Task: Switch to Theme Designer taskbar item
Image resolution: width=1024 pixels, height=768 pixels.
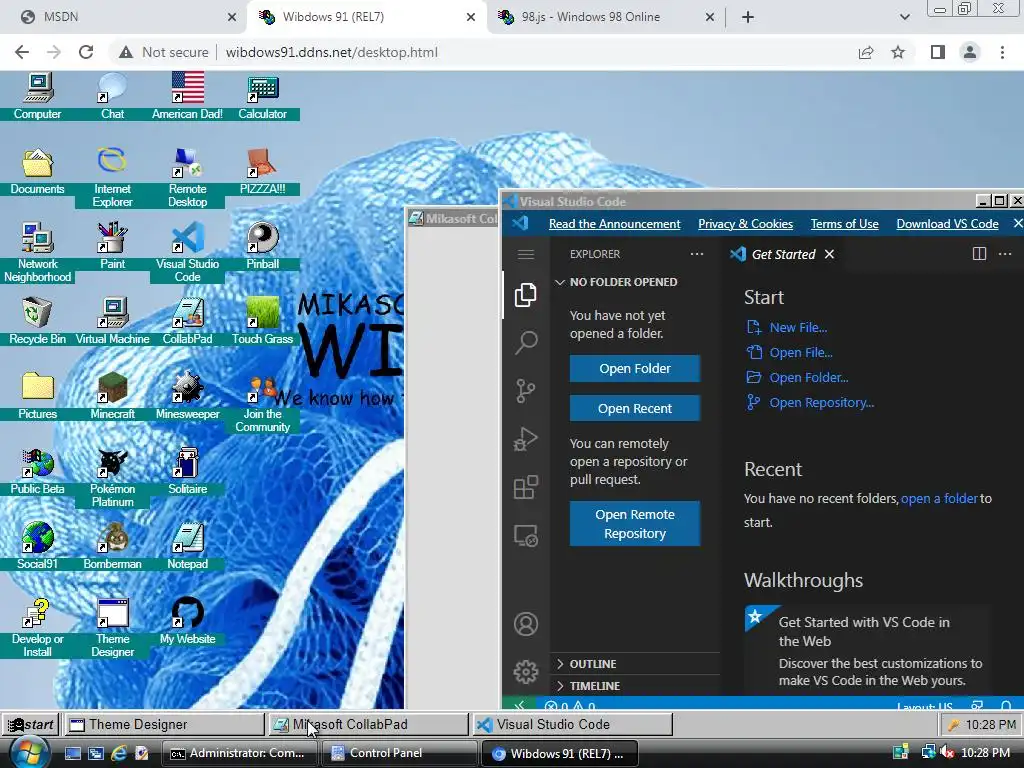Action: point(164,724)
